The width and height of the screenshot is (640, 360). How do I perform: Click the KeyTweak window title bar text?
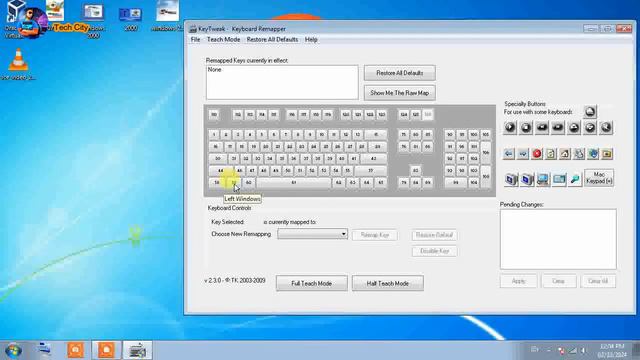242,29
